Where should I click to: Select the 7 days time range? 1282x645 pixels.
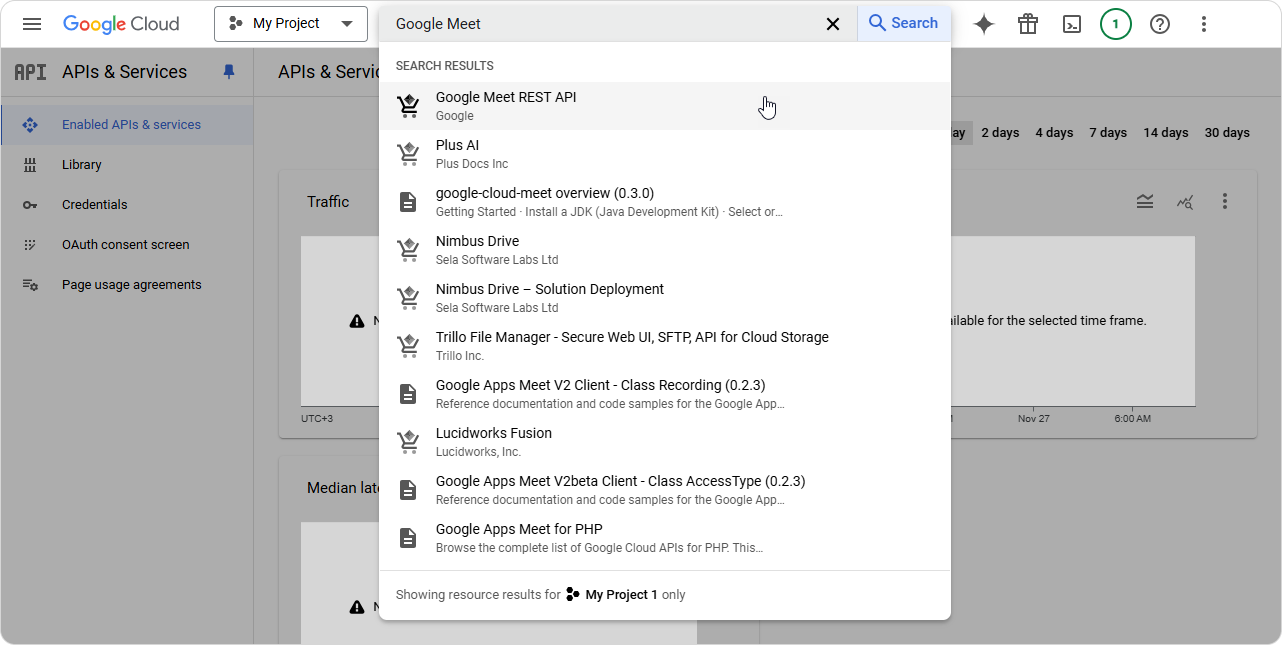coord(1108,133)
